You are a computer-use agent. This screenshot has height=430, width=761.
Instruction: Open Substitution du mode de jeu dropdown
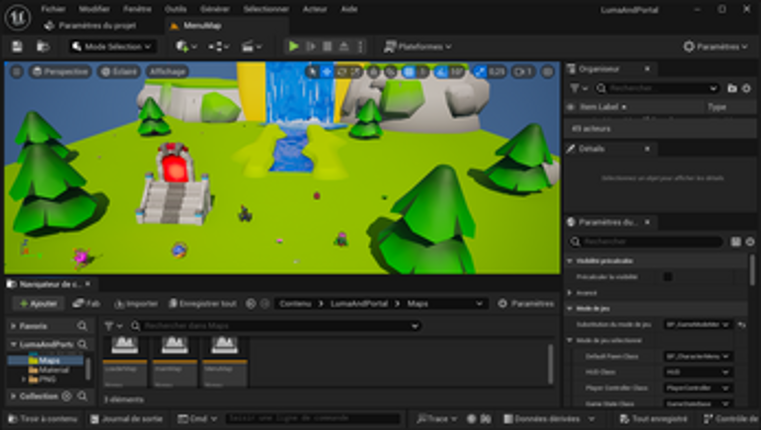tap(698, 324)
